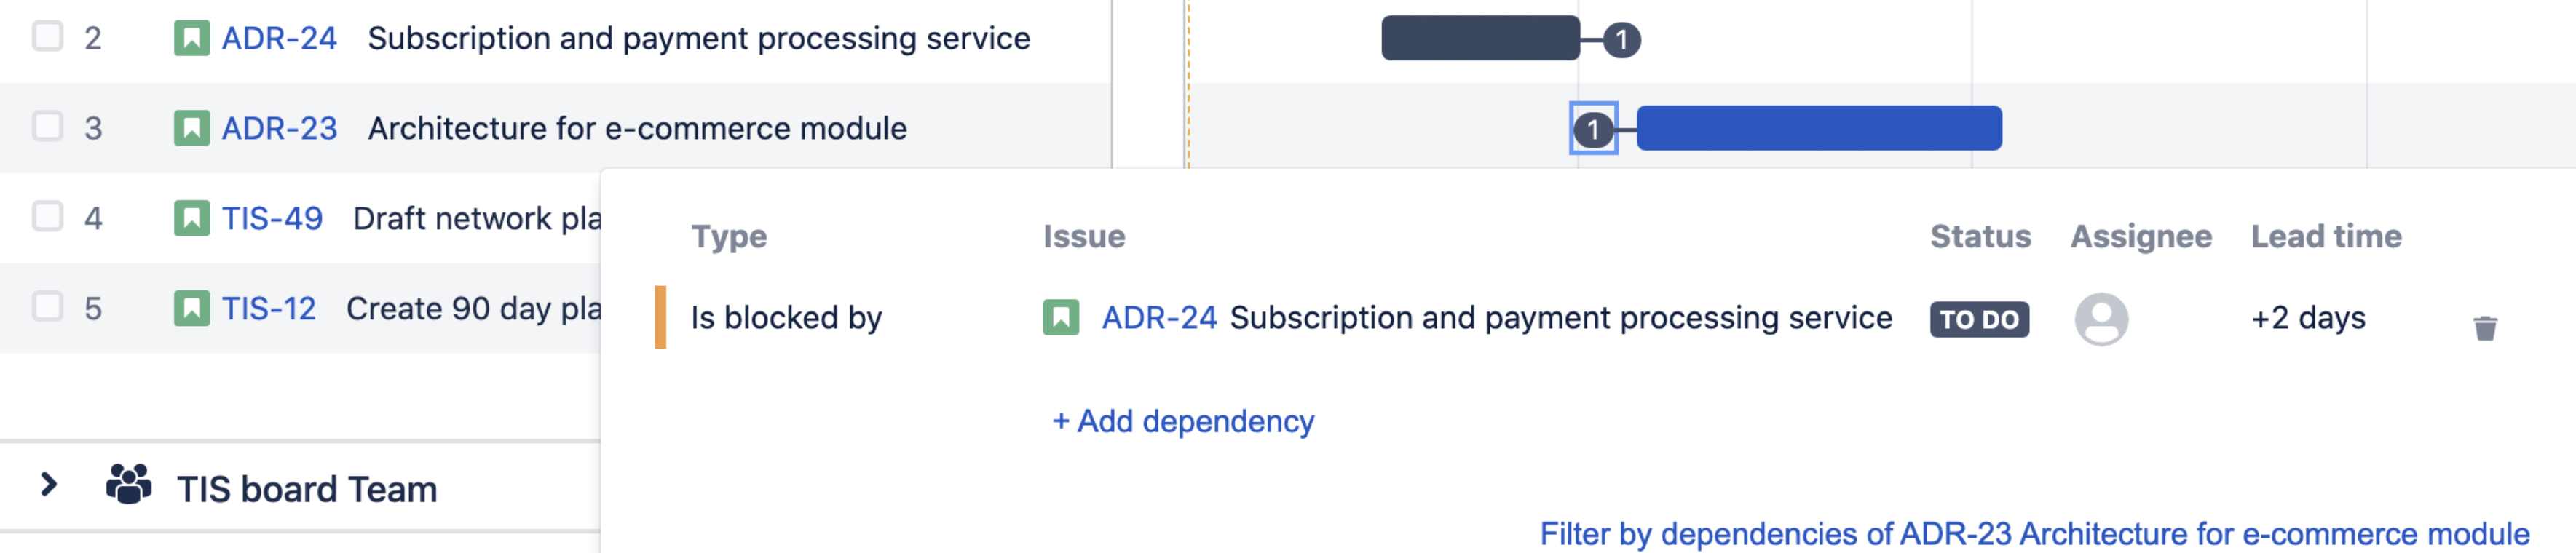Check the box for row 4
Screen dimensions: 2576x553
(x=47, y=217)
